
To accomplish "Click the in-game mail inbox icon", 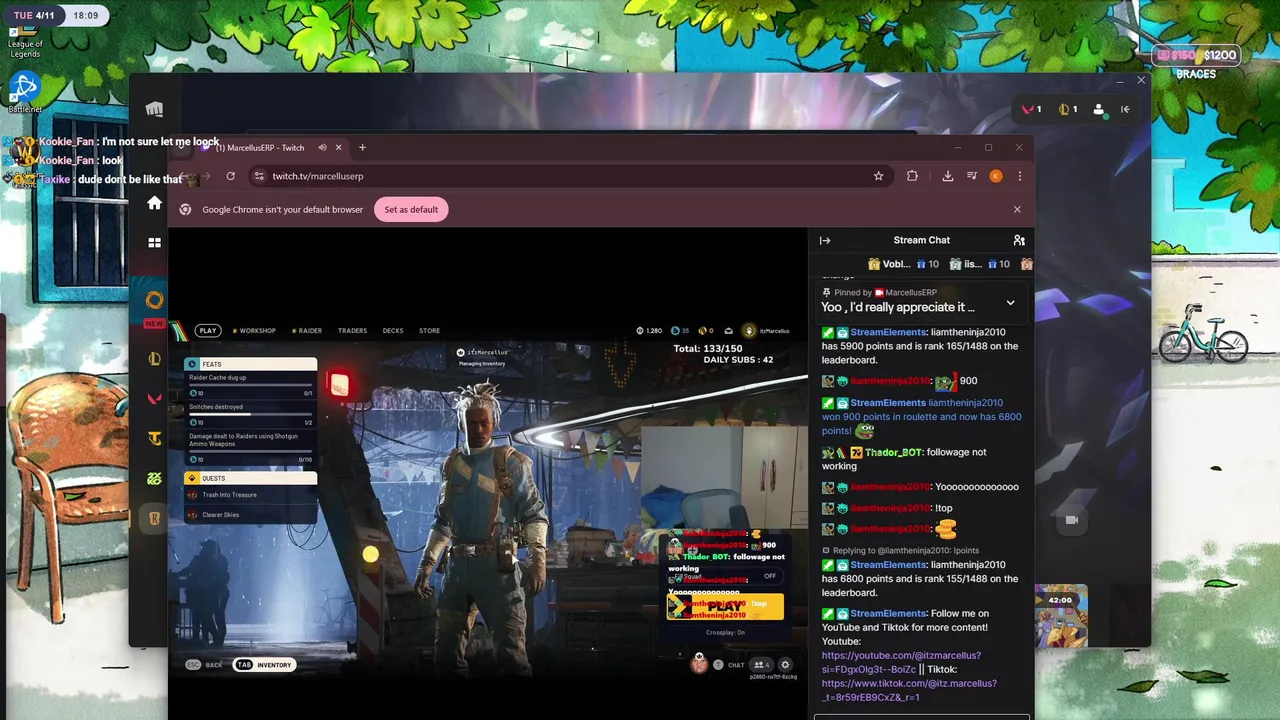I will tap(728, 331).
